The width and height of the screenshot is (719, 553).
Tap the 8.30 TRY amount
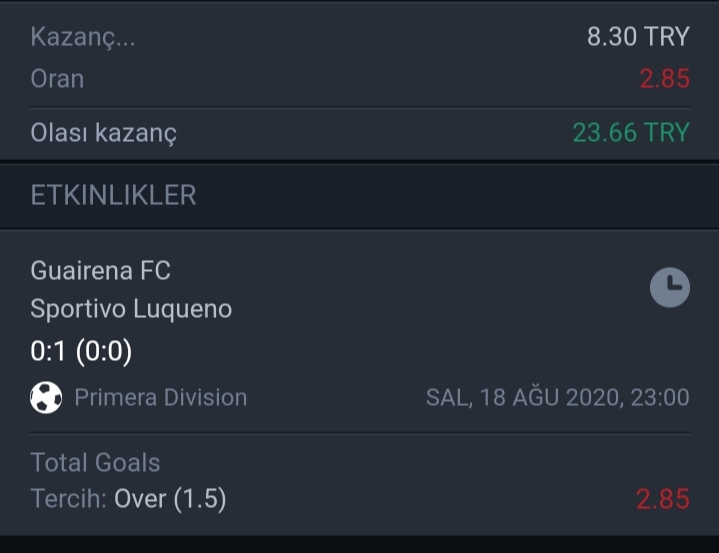pyautogui.click(x=638, y=37)
